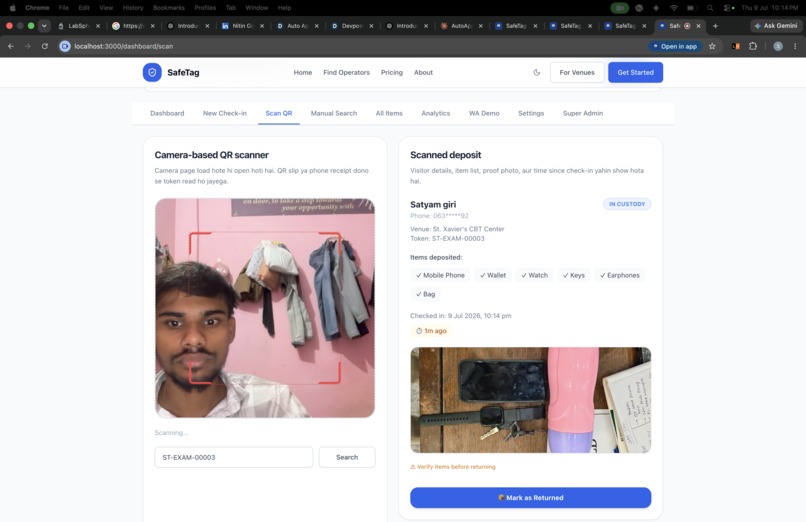Click the deposited items proof photo
806x522 pixels.
coord(530,400)
